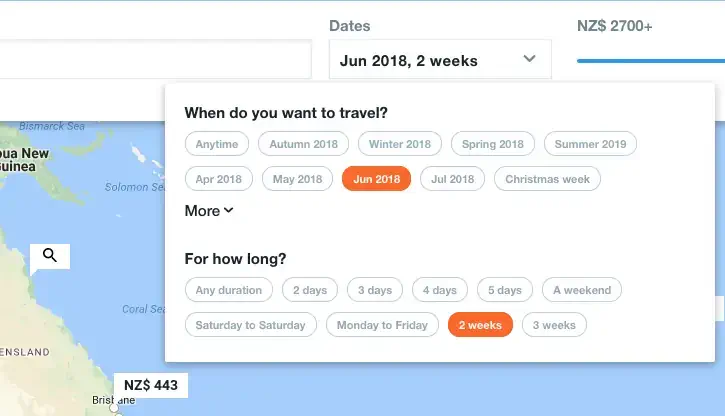
Task: Choose the A weekend duration option
Action: (x=582, y=290)
